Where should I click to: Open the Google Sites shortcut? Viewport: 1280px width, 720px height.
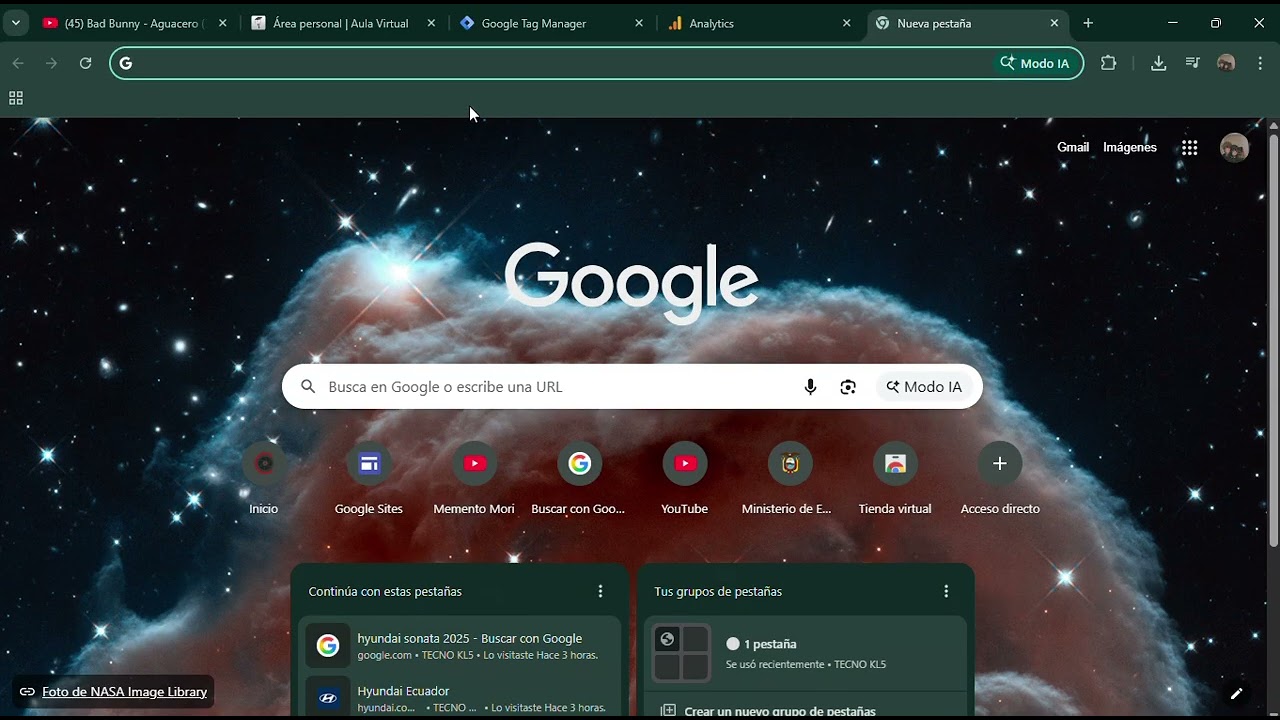click(x=369, y=480)
